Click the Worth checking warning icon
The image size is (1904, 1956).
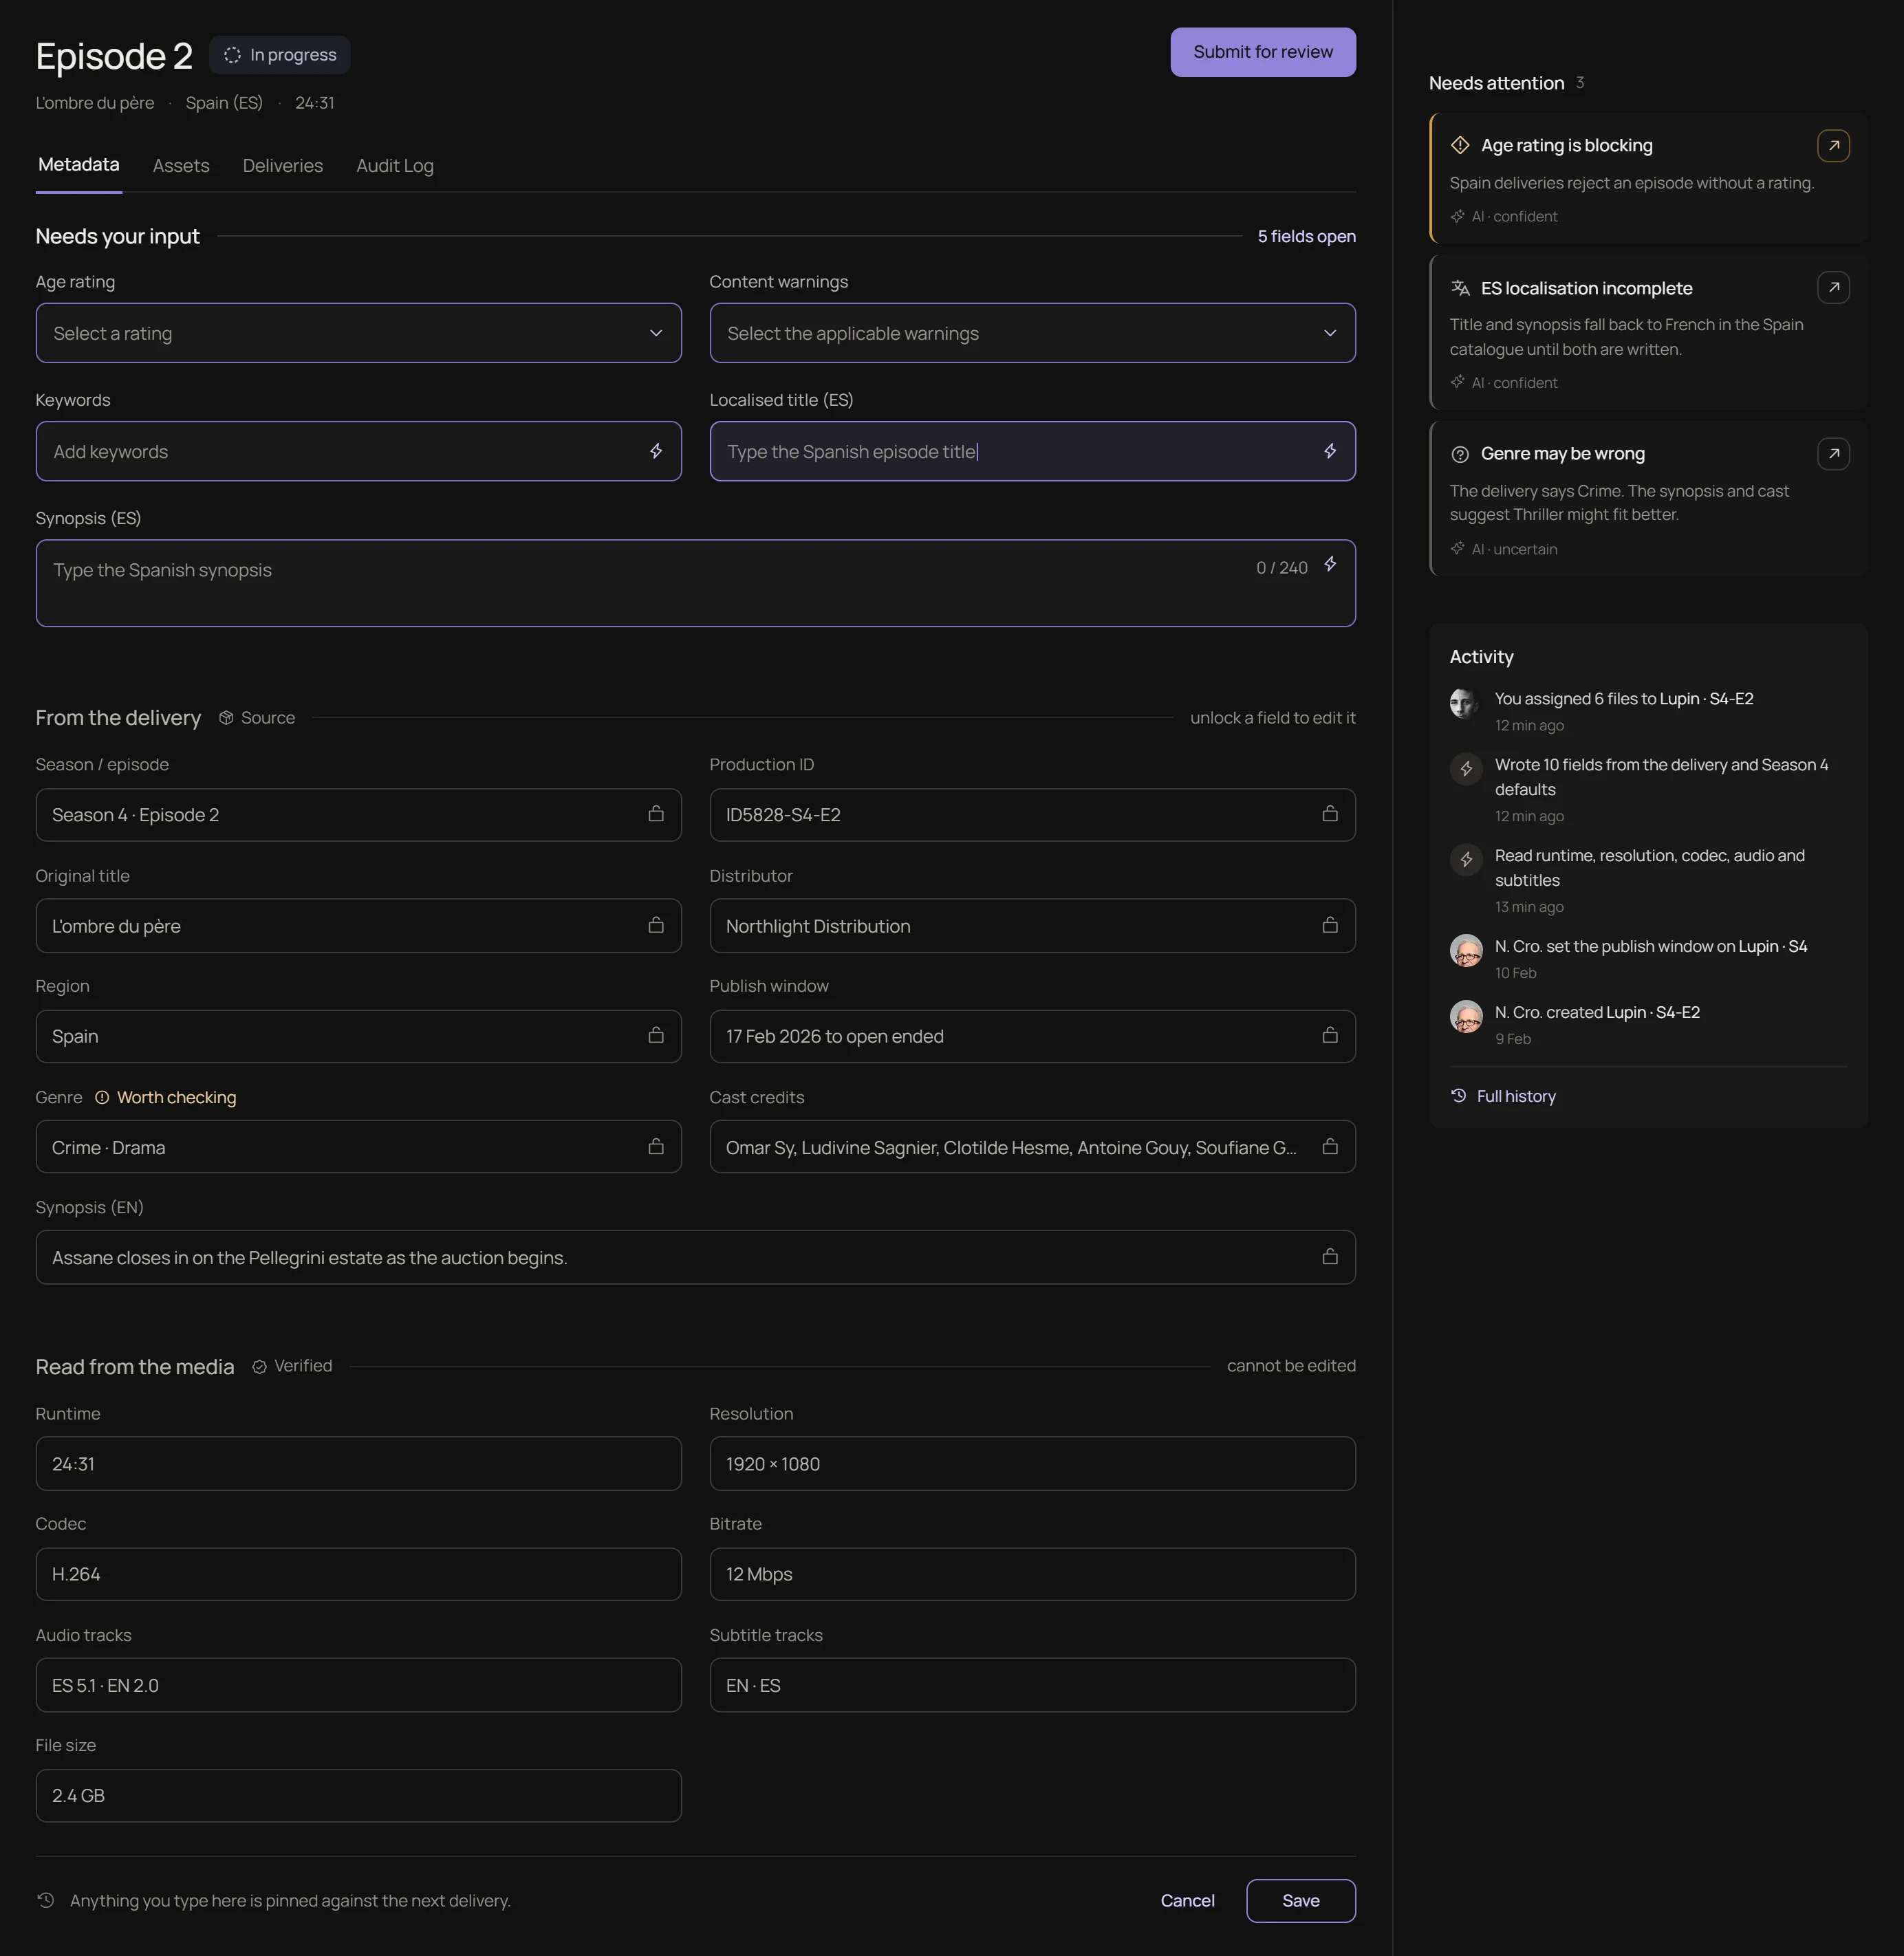[x=102, y=1098]
